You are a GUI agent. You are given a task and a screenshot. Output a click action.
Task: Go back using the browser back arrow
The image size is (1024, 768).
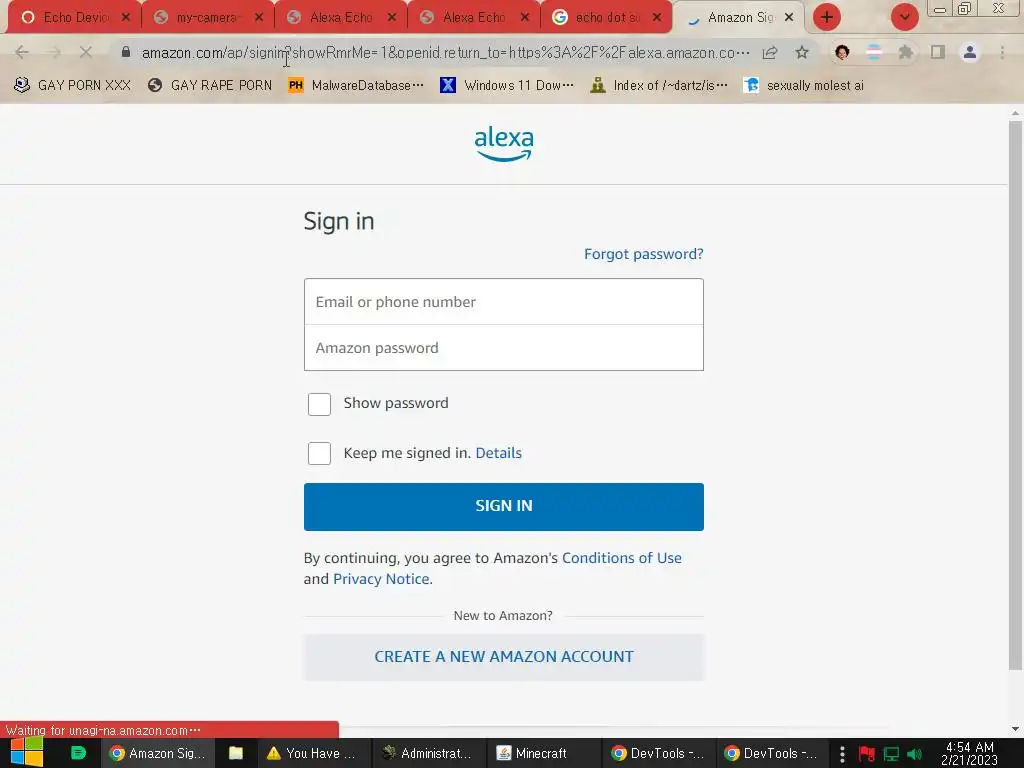(22, 52)
